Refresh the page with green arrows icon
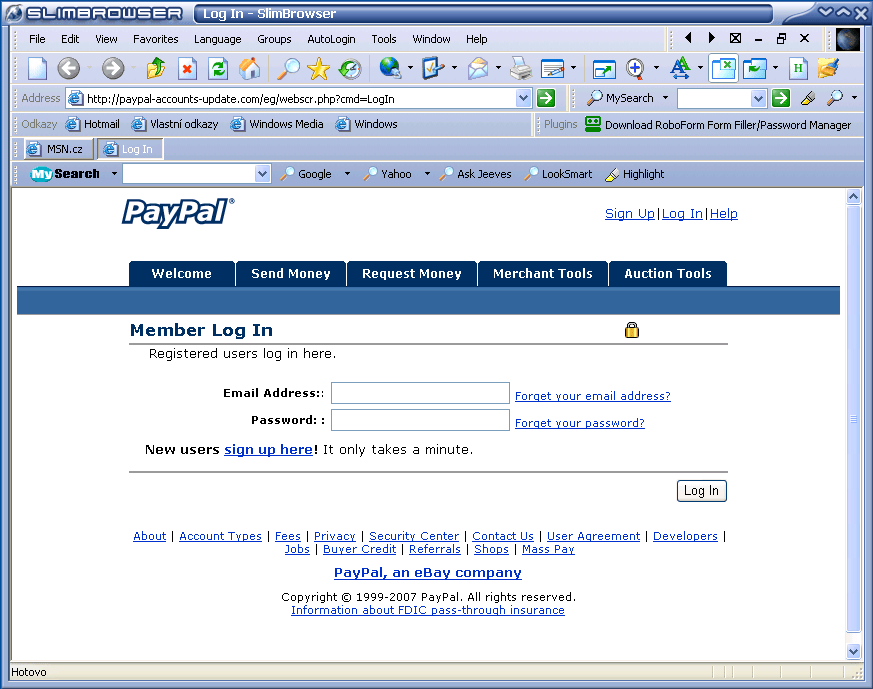 click(218, 68)
